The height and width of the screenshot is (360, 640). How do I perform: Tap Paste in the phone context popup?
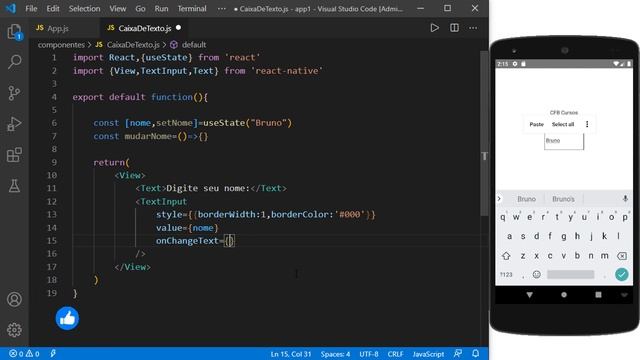(536, 124)
